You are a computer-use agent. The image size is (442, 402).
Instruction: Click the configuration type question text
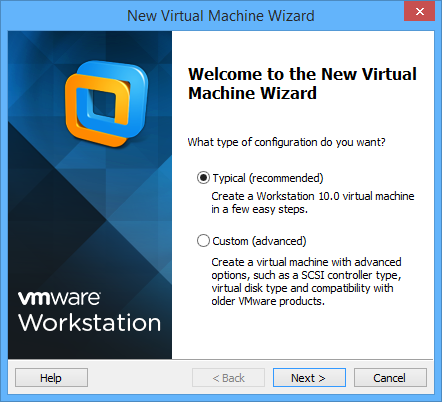tap(286, 142)
